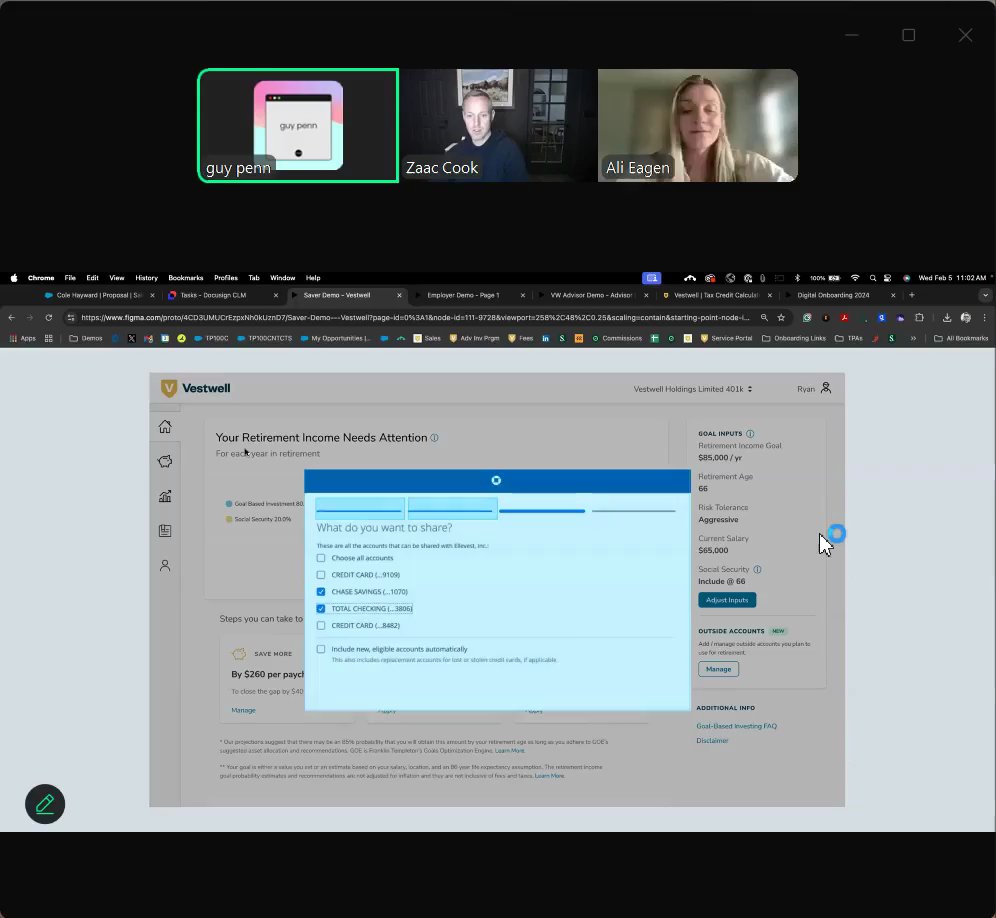
Task: Uncheck the TOTAL CHECKING (...3806) checkbox
Action: (321, 609)
